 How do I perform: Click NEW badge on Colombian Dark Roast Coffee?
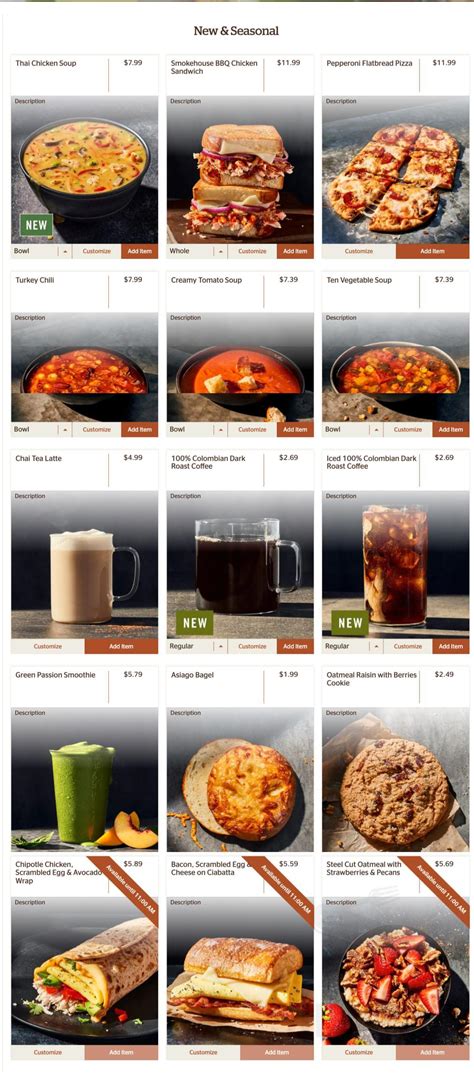[195, 623]
